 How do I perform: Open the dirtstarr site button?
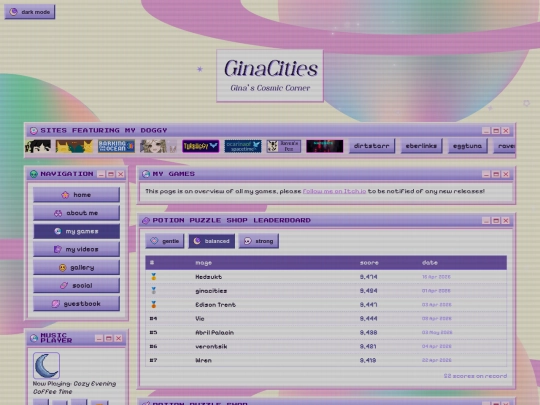[372, 146]
